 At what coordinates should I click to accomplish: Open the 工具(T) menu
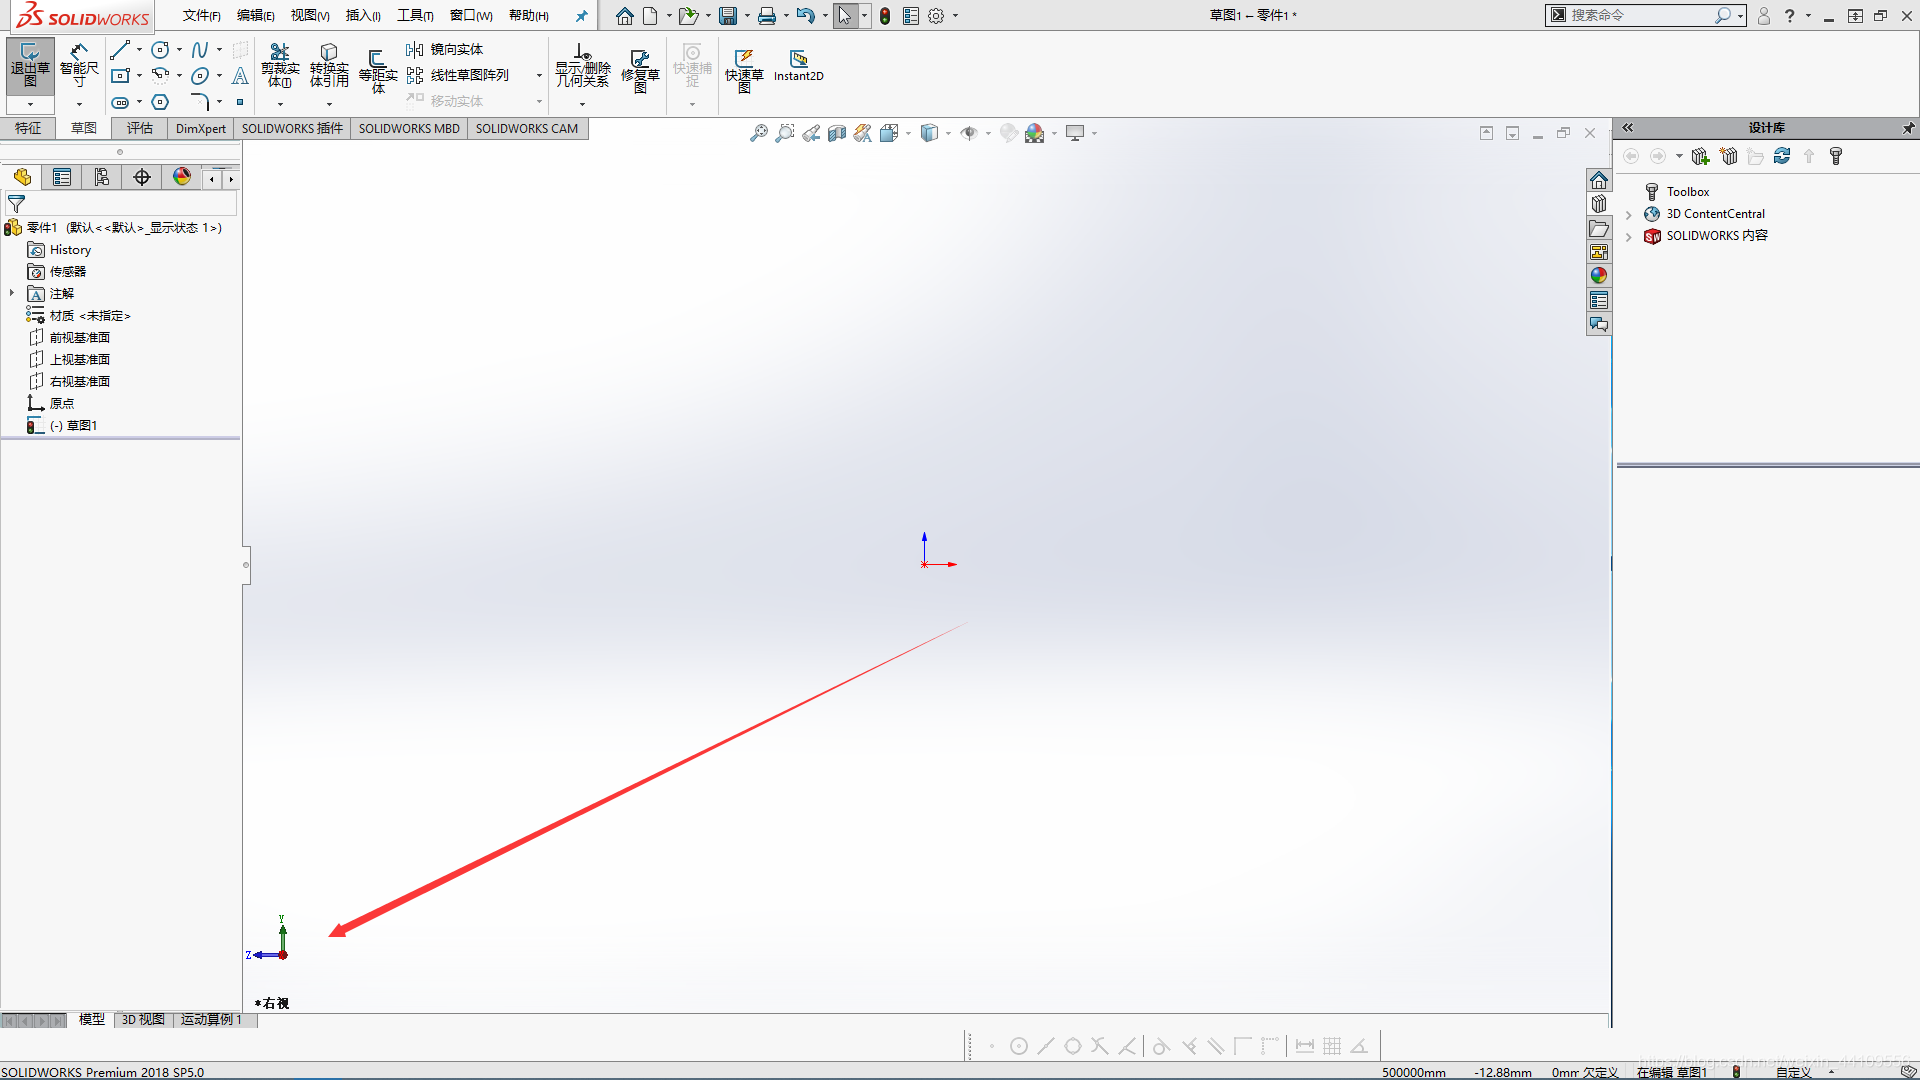pos(414,15)
